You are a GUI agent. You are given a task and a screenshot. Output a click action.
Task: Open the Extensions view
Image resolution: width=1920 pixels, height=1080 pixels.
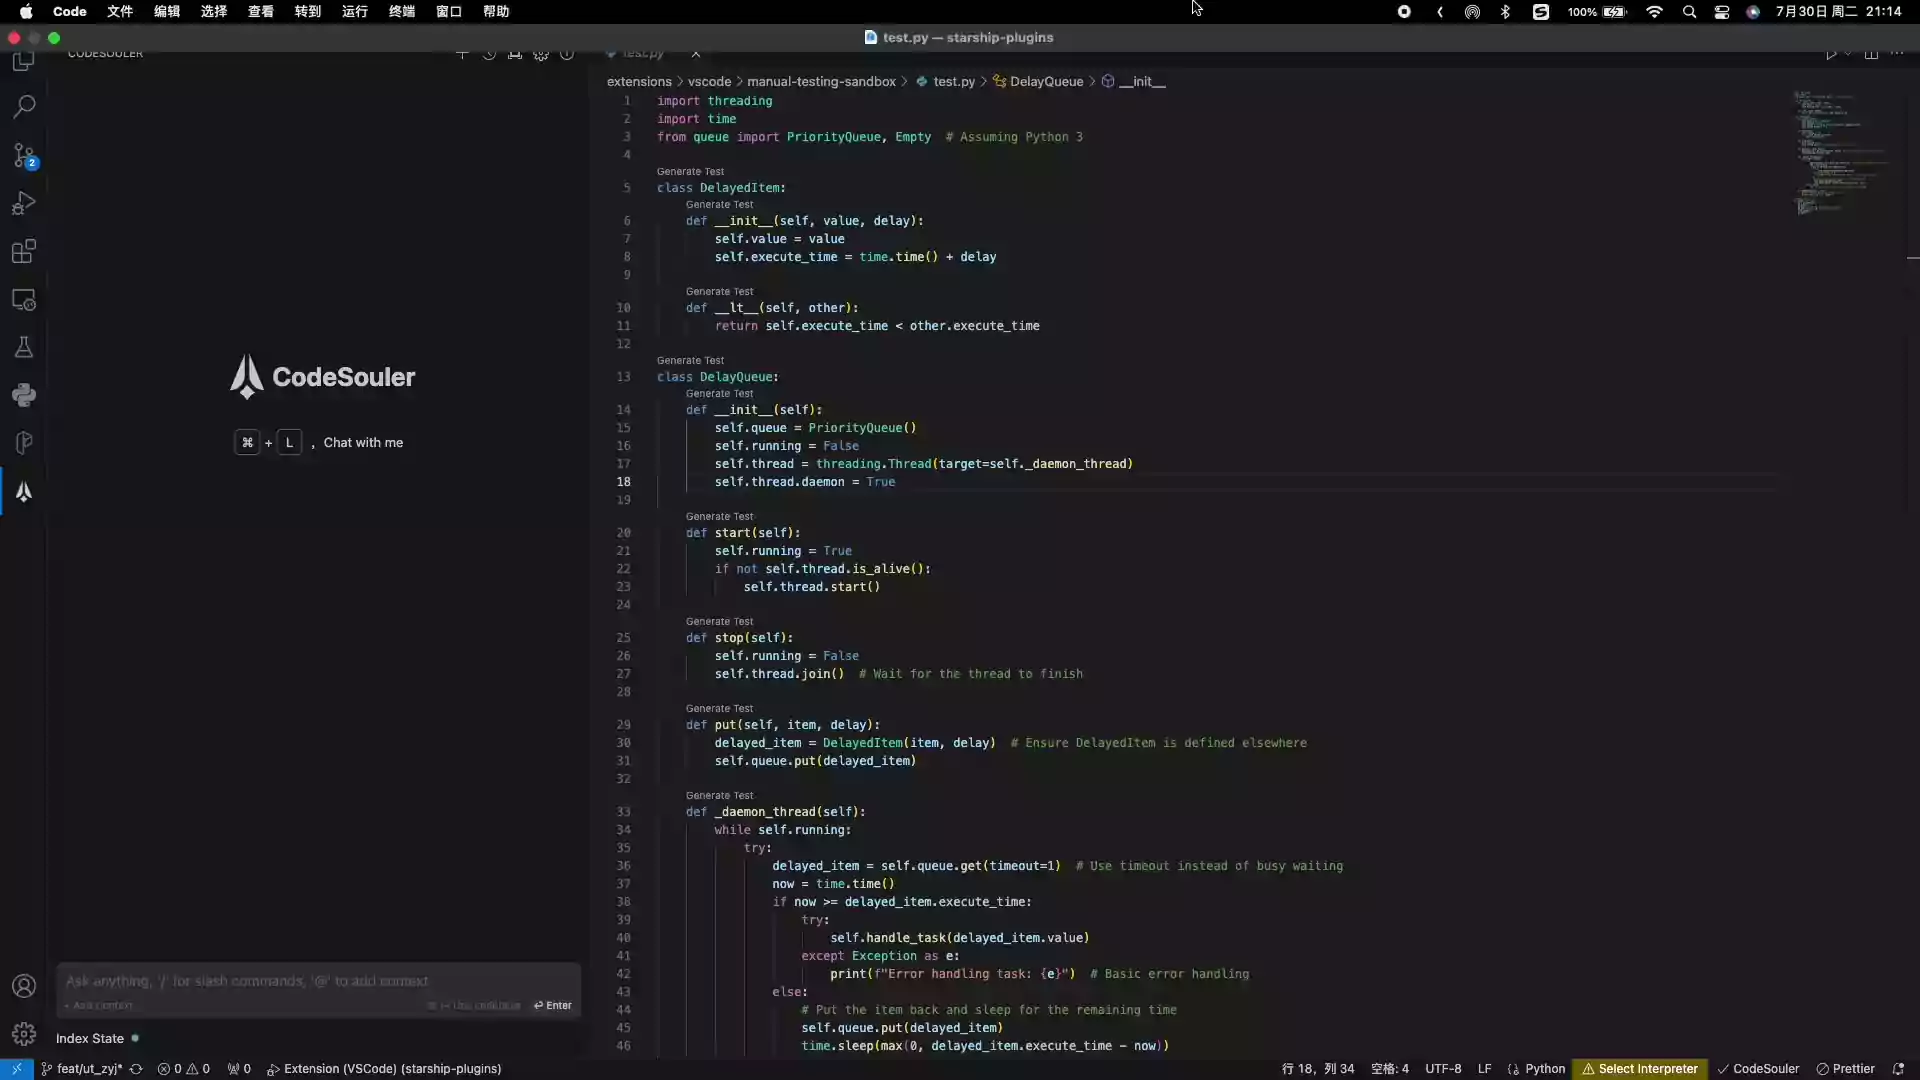click(24, 251)
